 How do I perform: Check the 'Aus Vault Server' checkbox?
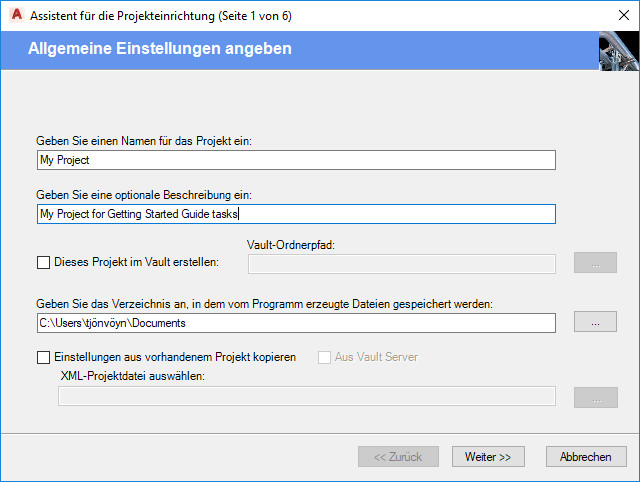(x=324, y=357)
